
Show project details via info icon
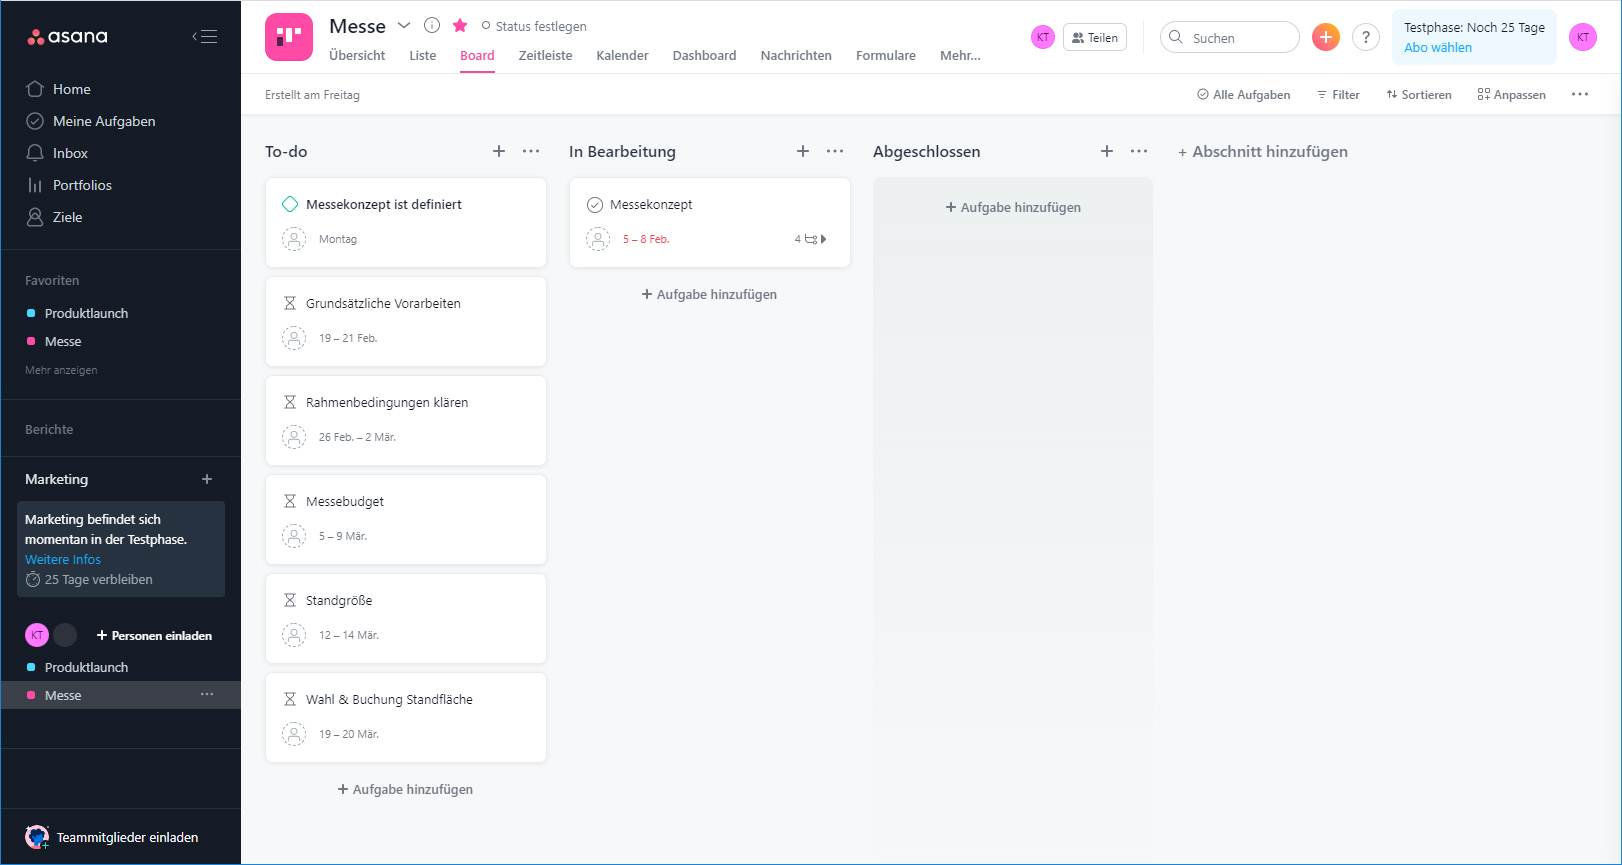432,25
